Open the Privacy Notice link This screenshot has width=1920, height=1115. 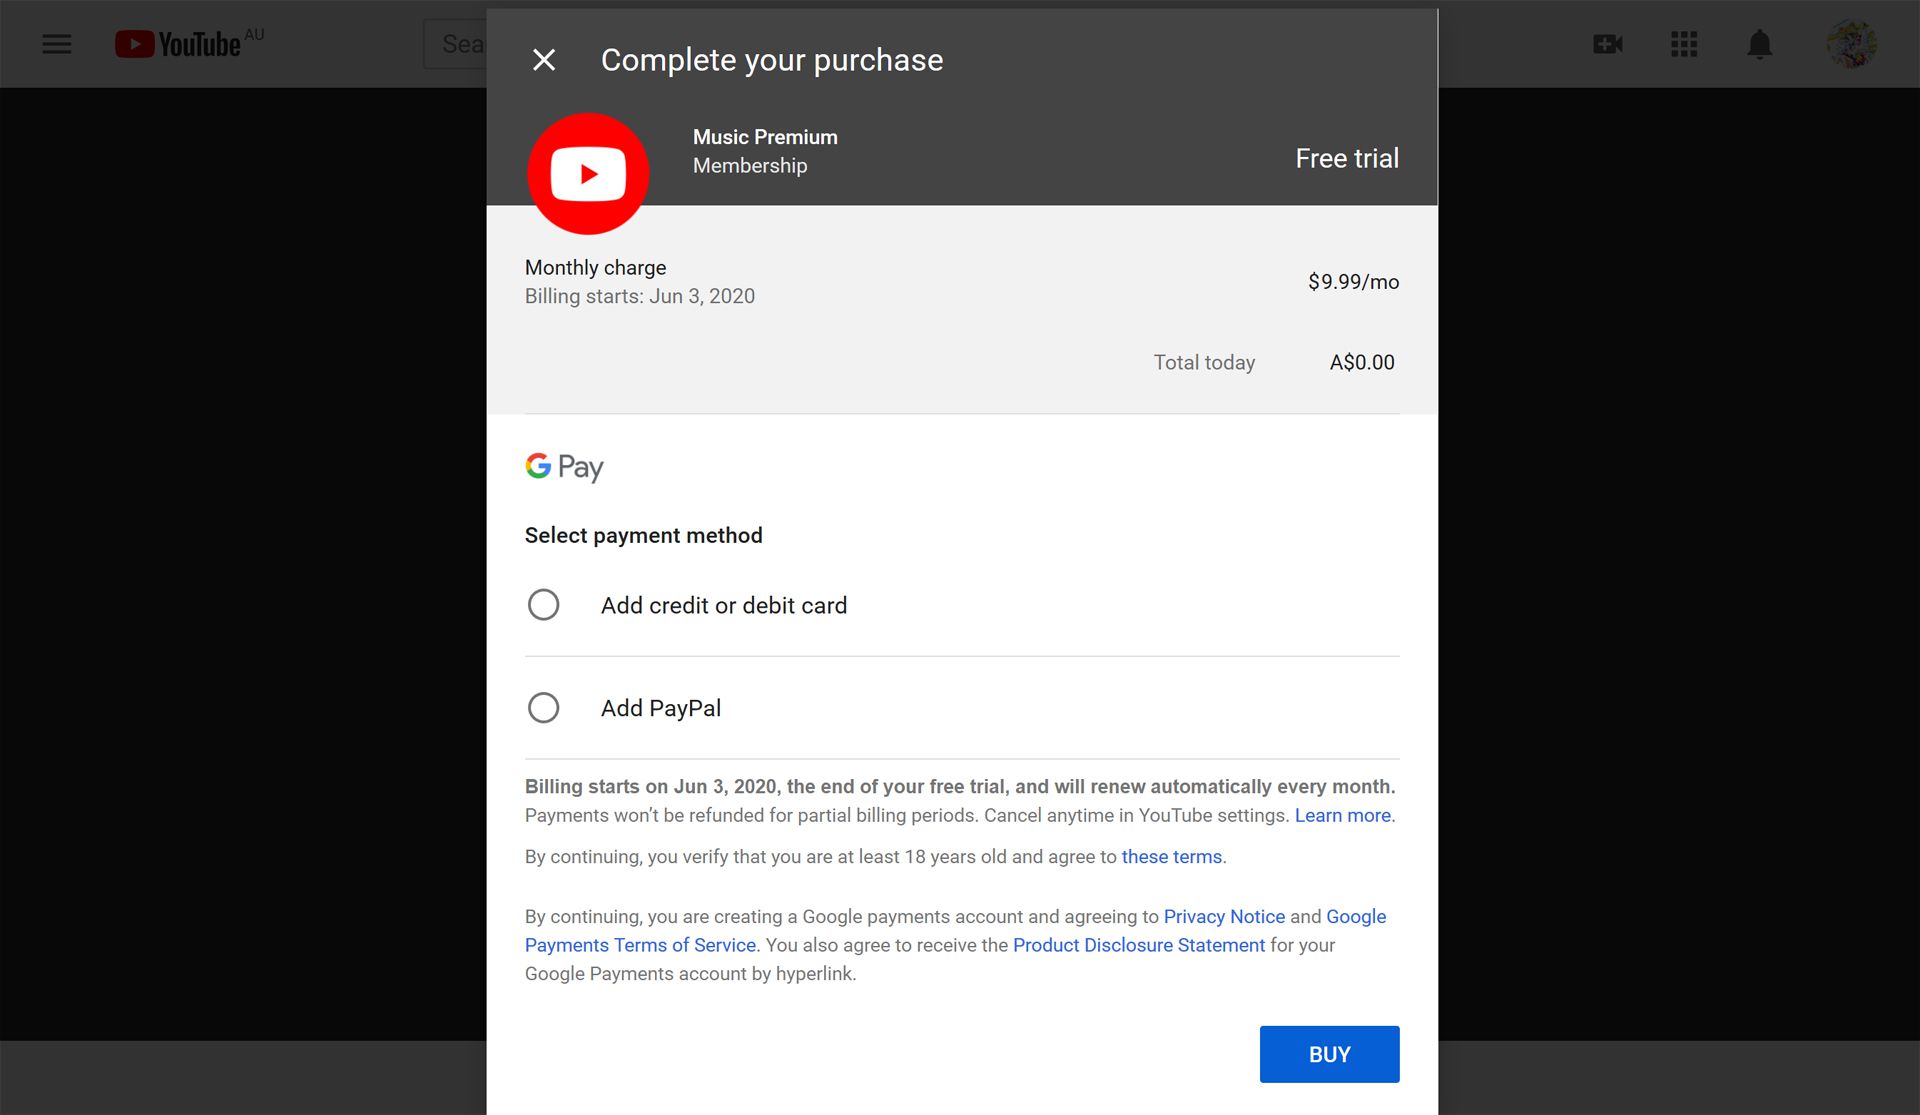(1224, 916)
